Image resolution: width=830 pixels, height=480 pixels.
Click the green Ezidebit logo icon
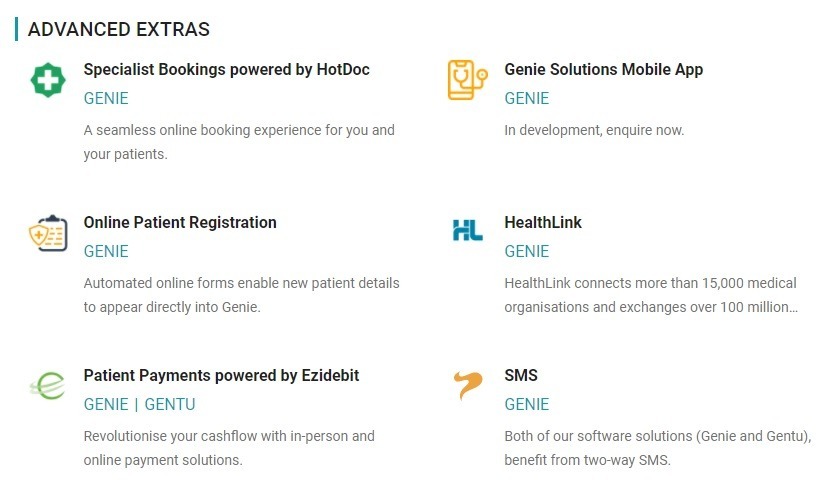pos(47,385)
